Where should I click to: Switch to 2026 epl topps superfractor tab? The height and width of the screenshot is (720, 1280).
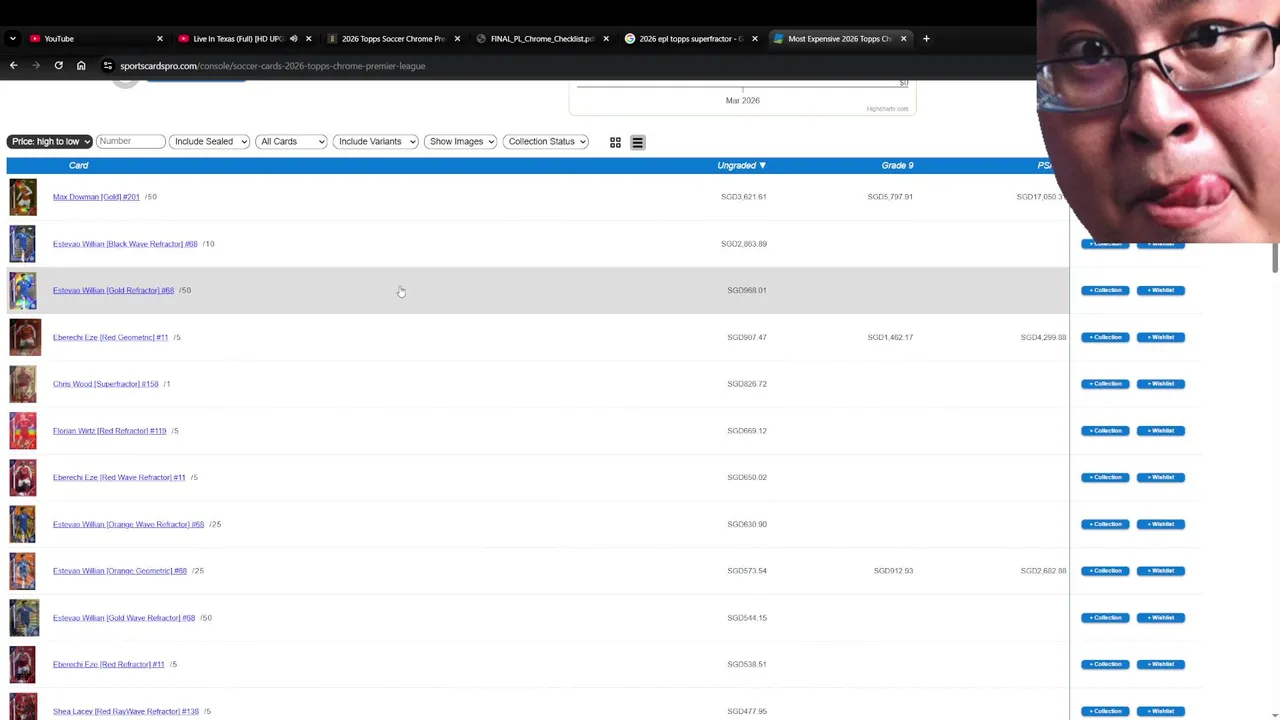pyautogui.click(x=690, y=39)
